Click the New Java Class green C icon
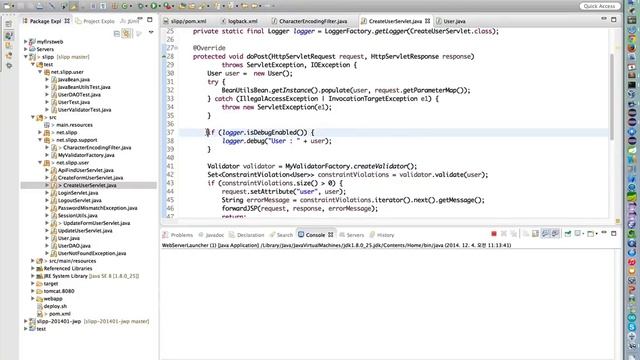 coord(125,6)
